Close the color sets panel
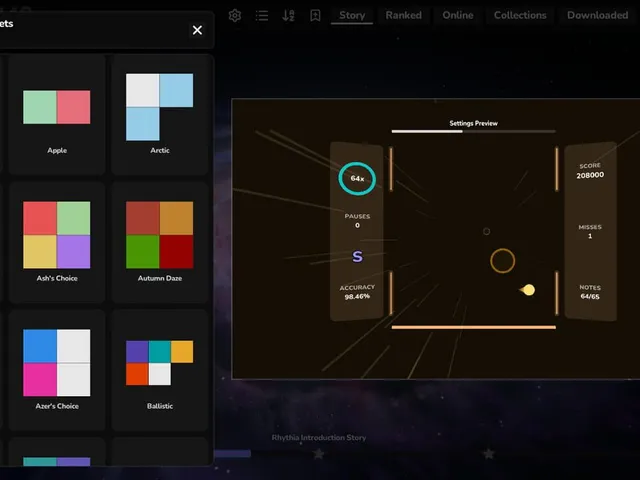 (x=197, y=30)
